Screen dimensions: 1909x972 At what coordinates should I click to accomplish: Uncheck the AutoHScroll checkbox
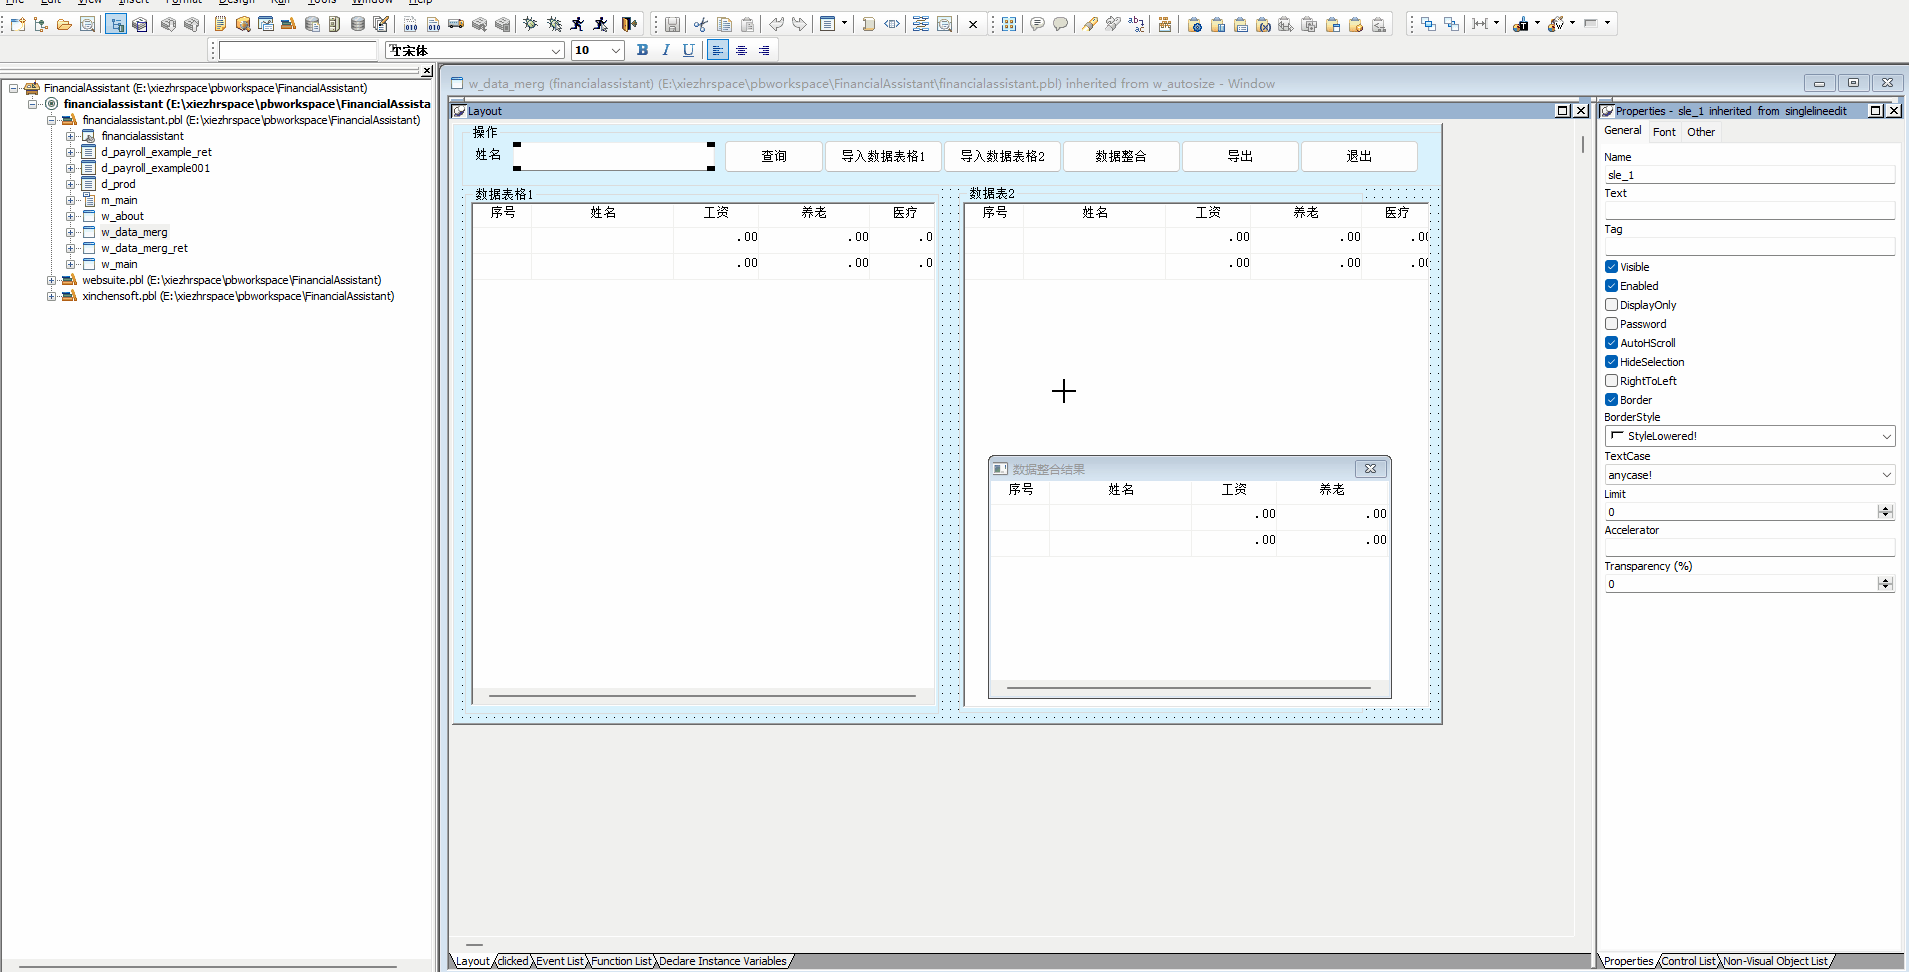pyautogui.click(x=1611, y=343)
